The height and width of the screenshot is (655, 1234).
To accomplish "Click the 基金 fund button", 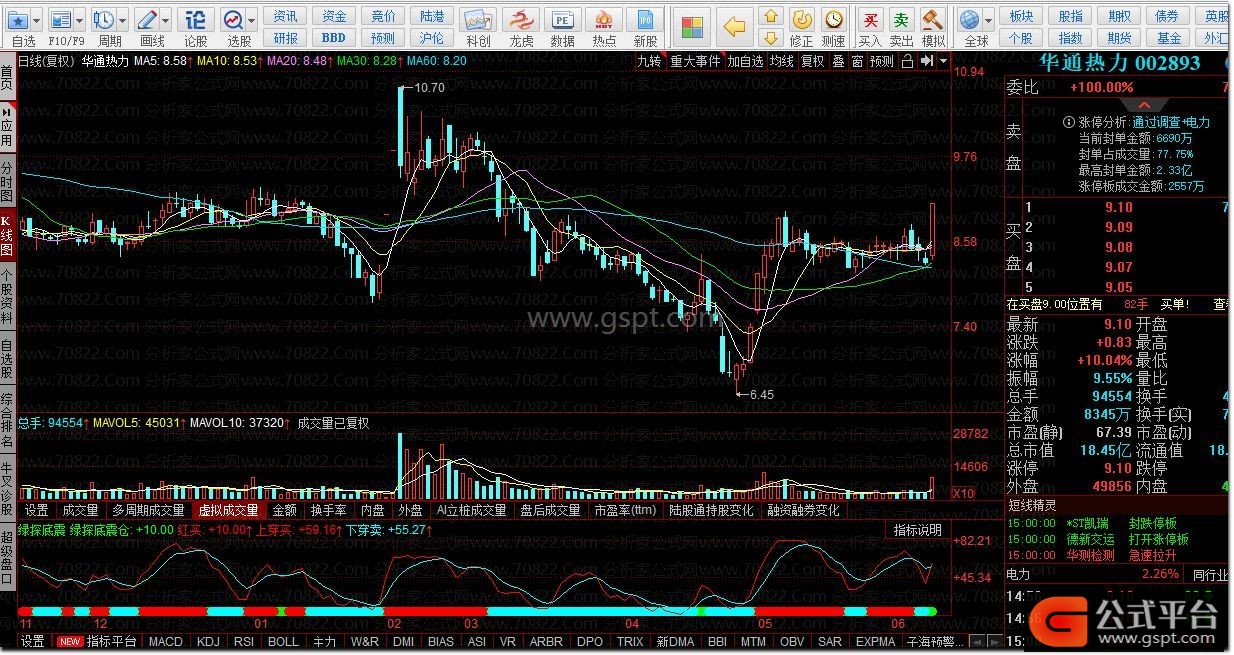I will pyautogui.click(x=1169, y=38).
